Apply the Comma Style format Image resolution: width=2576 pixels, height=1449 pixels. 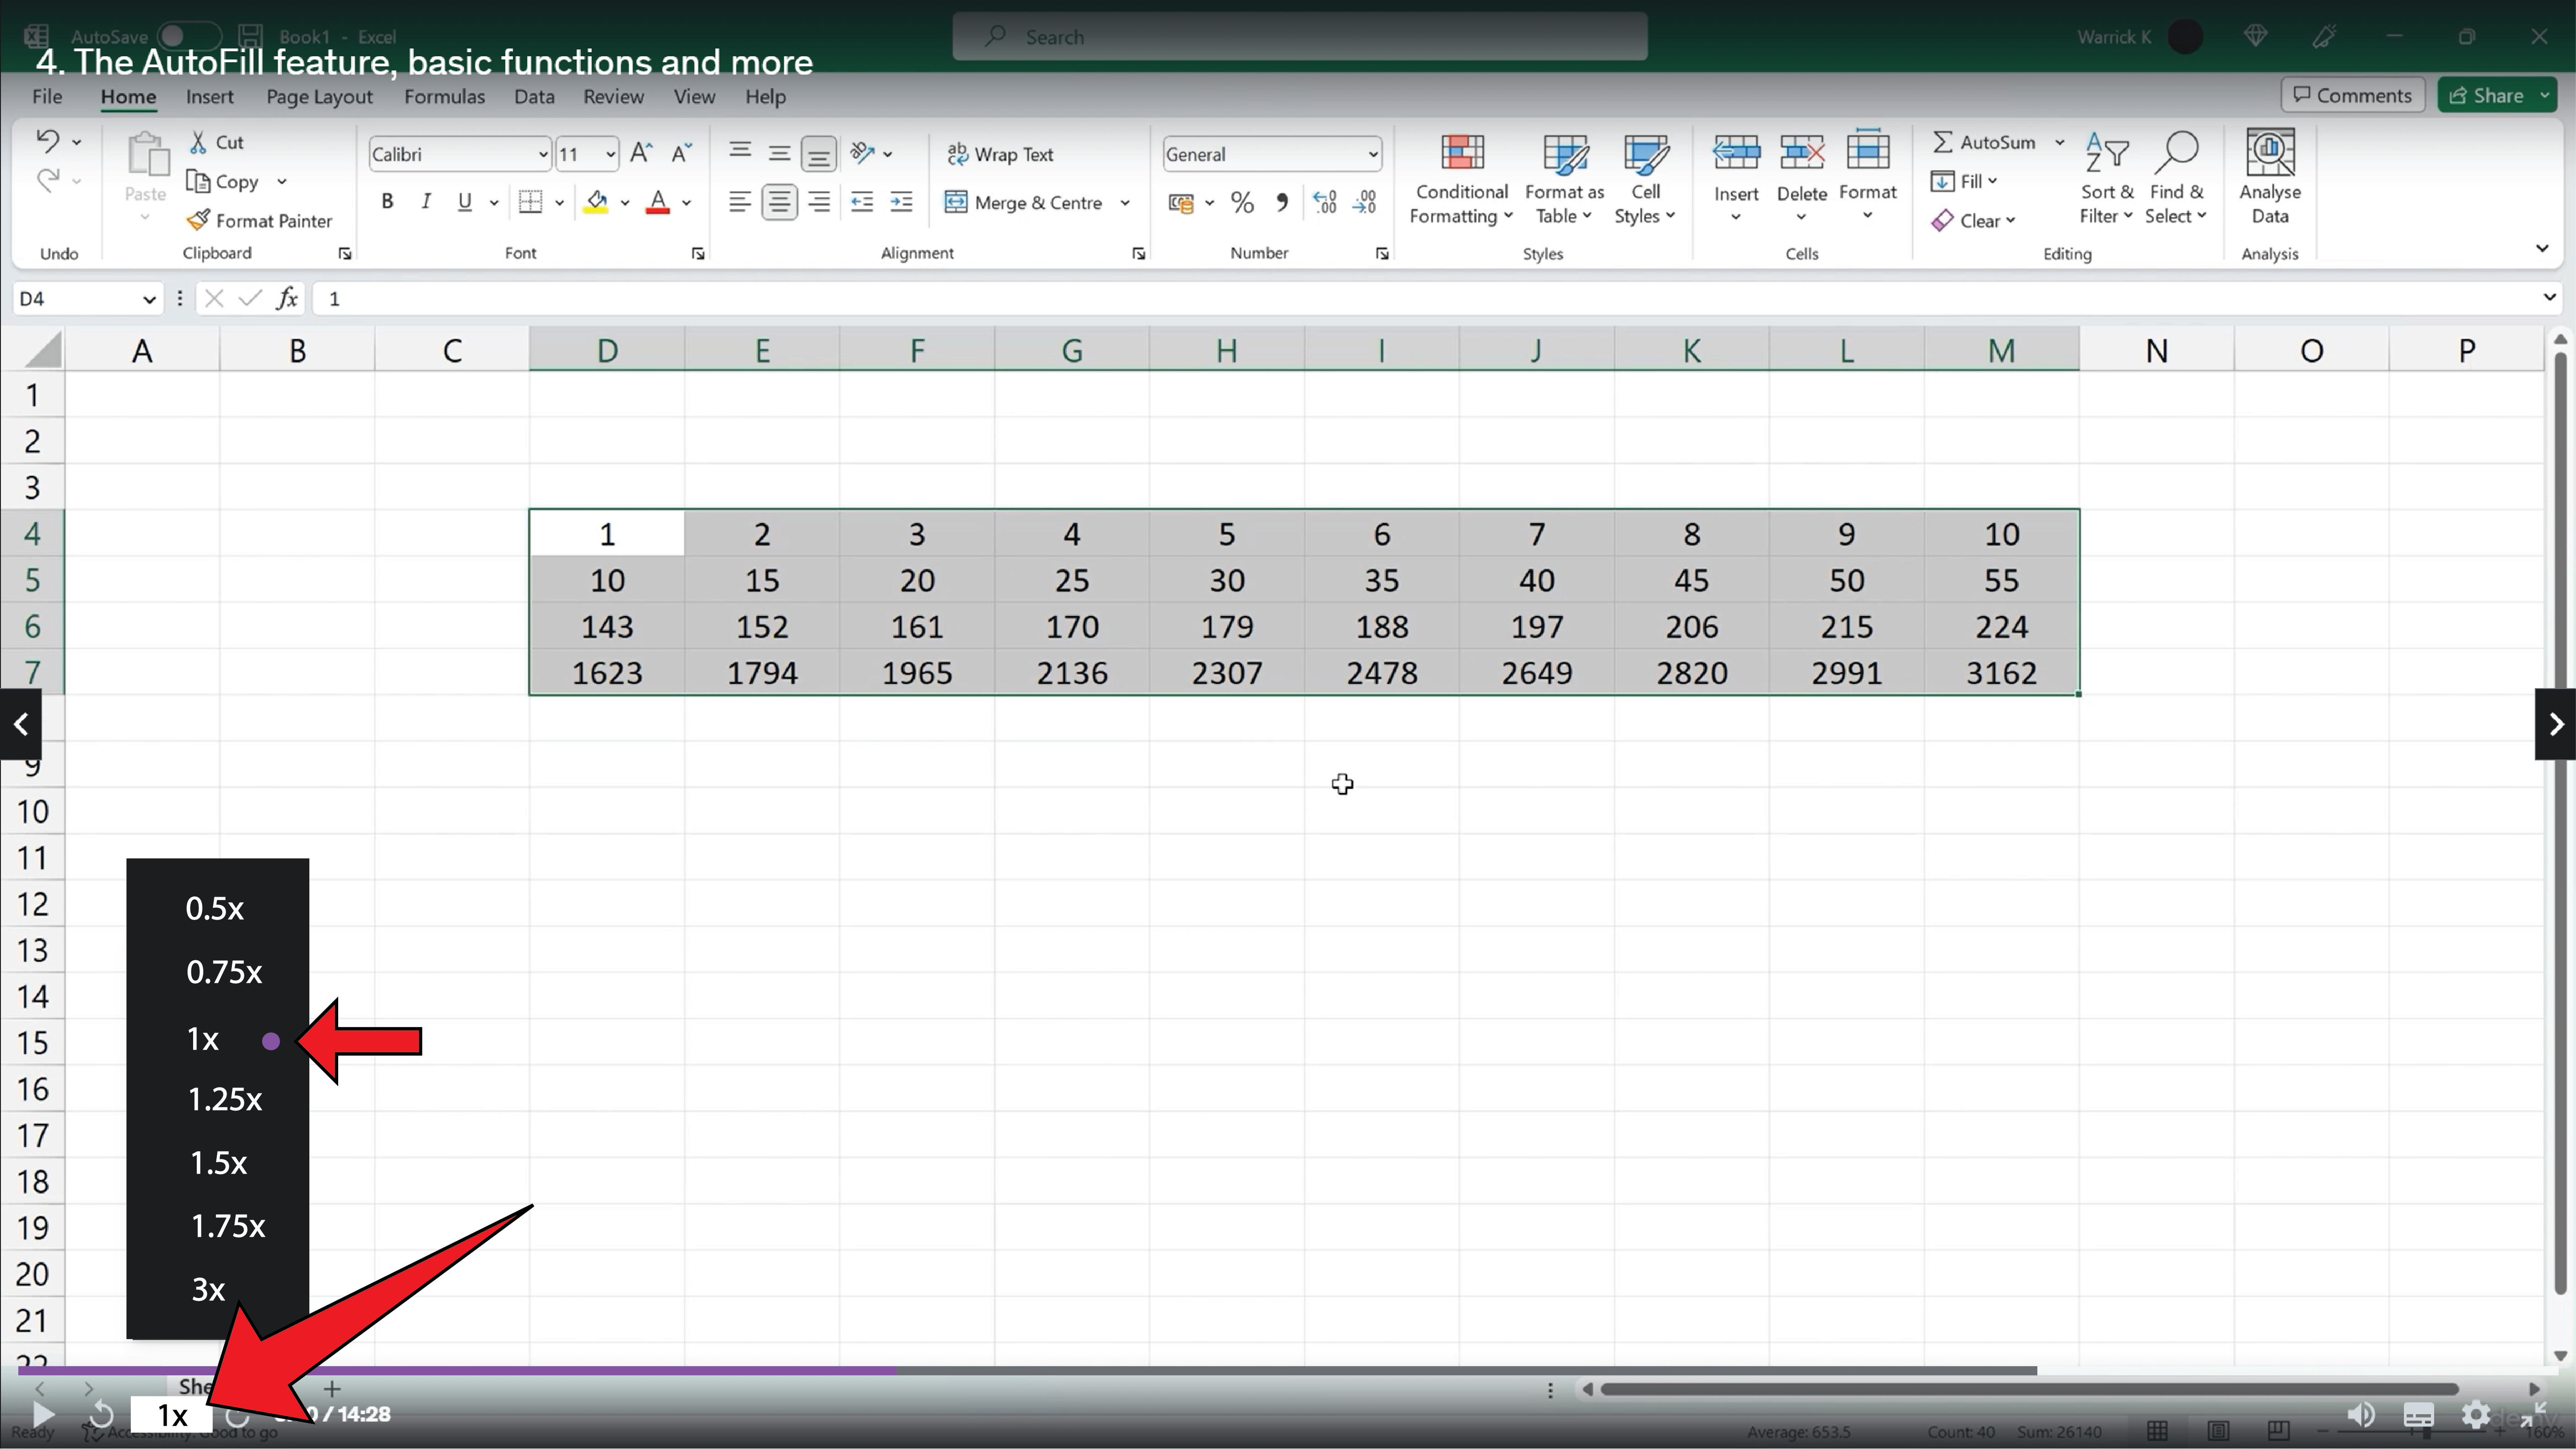(x=1282, y=203)
